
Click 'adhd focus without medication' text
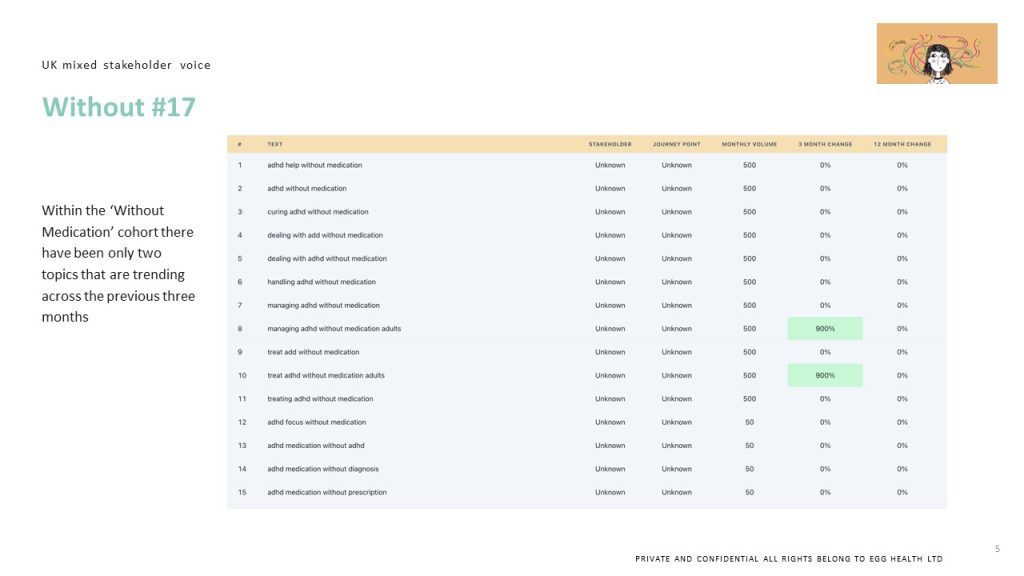click(x=316, y=423)
